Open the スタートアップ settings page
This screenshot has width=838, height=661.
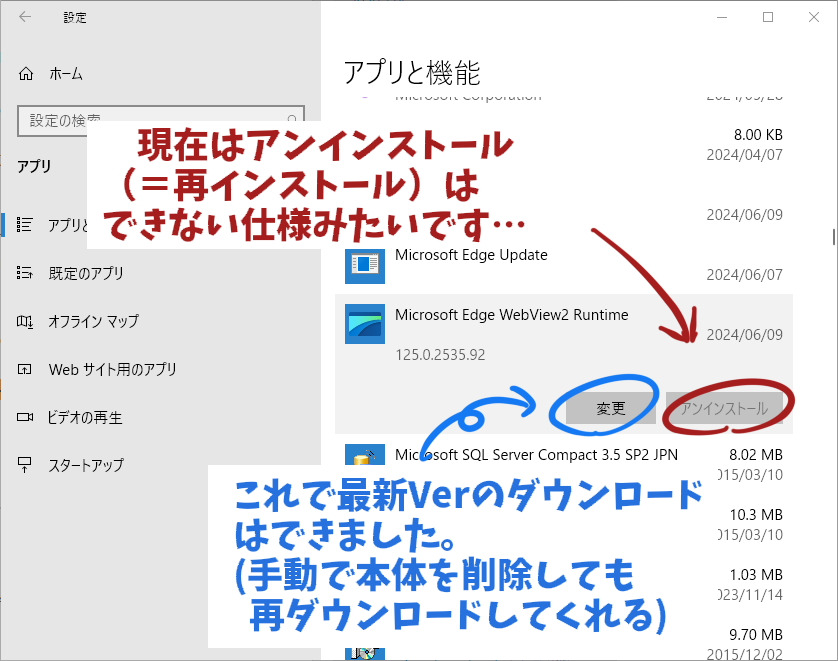(86, 465)
